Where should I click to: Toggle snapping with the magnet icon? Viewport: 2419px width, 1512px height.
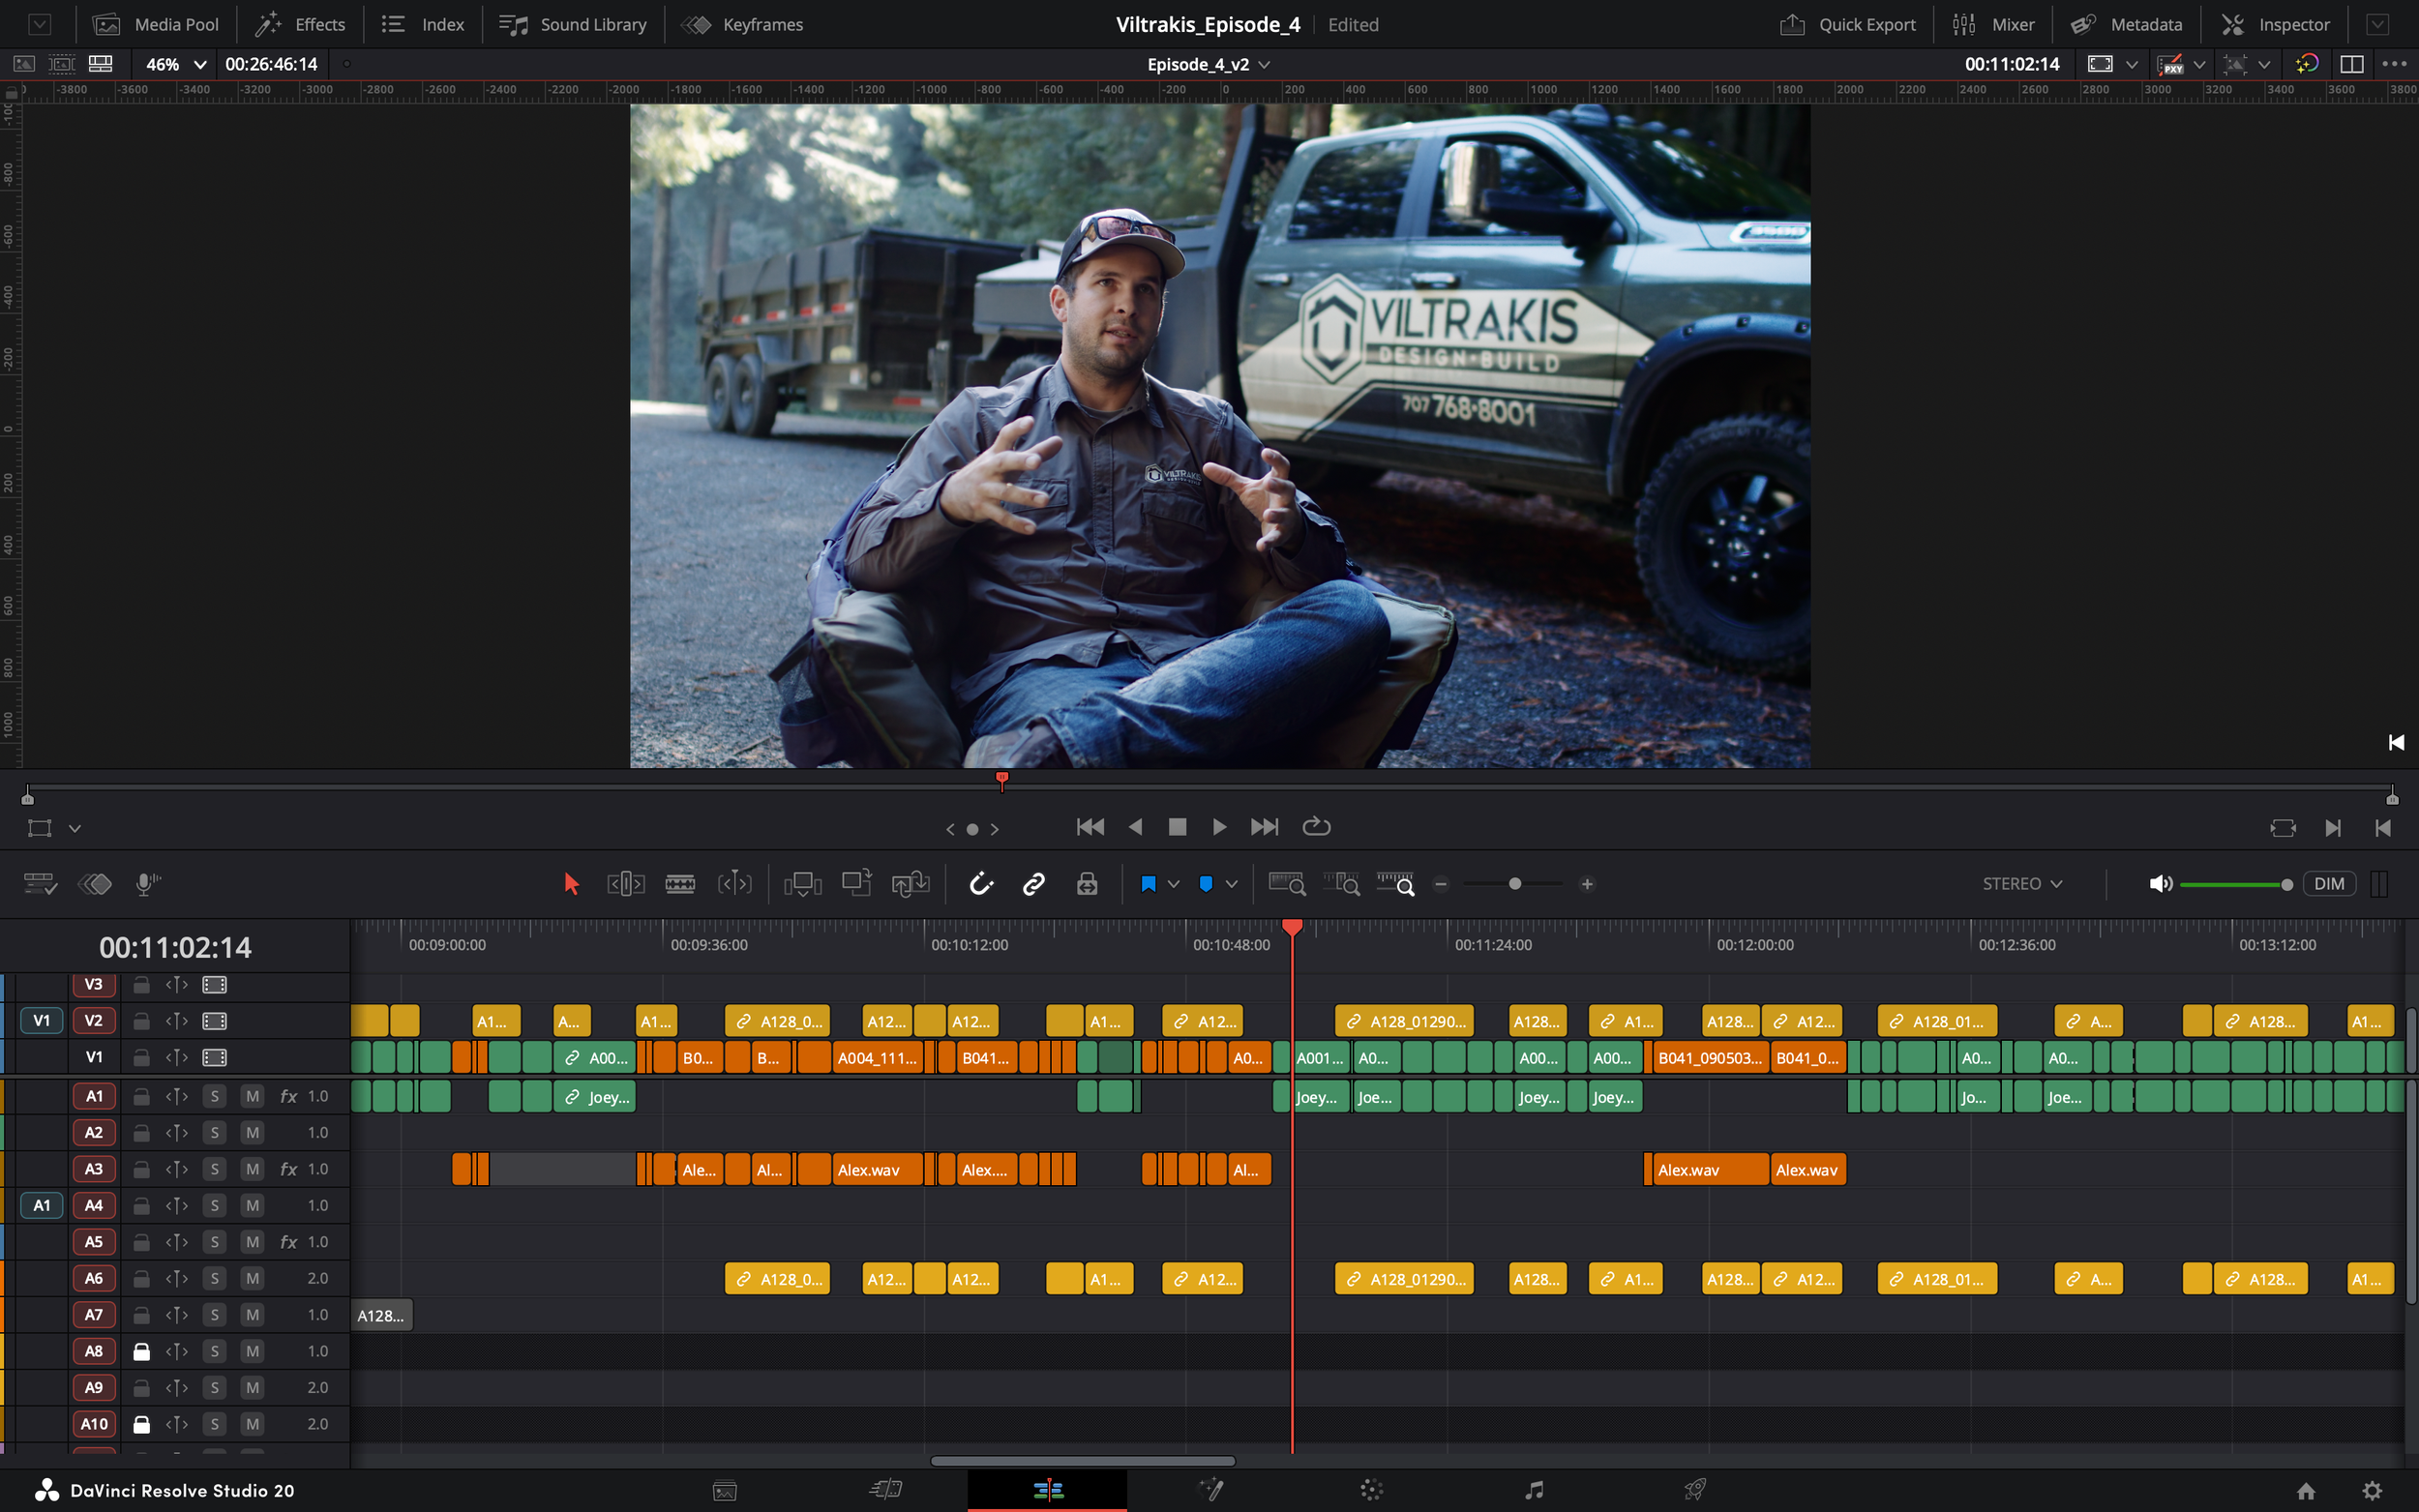point(981,883)
